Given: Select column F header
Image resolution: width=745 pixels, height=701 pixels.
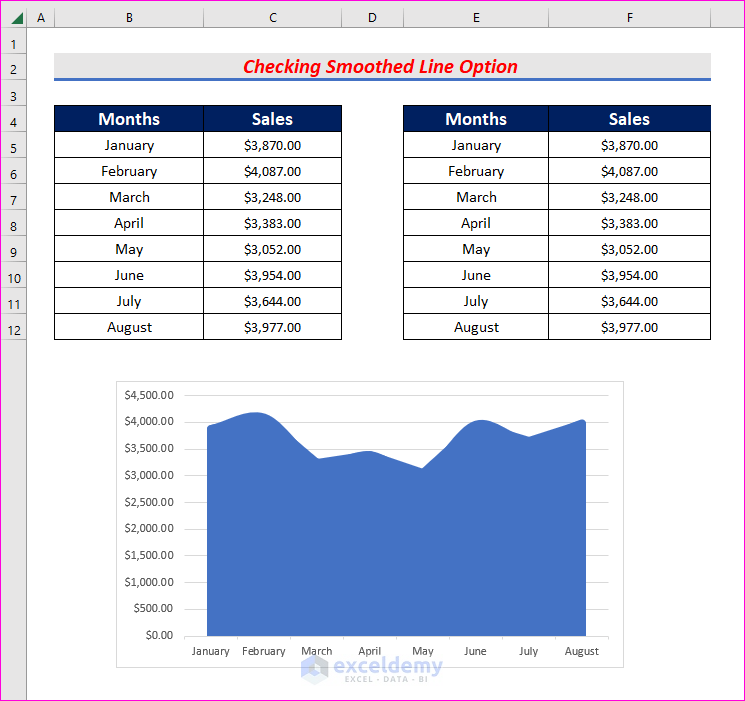Looking at the screenshot, I should click(x=630, y=18).
